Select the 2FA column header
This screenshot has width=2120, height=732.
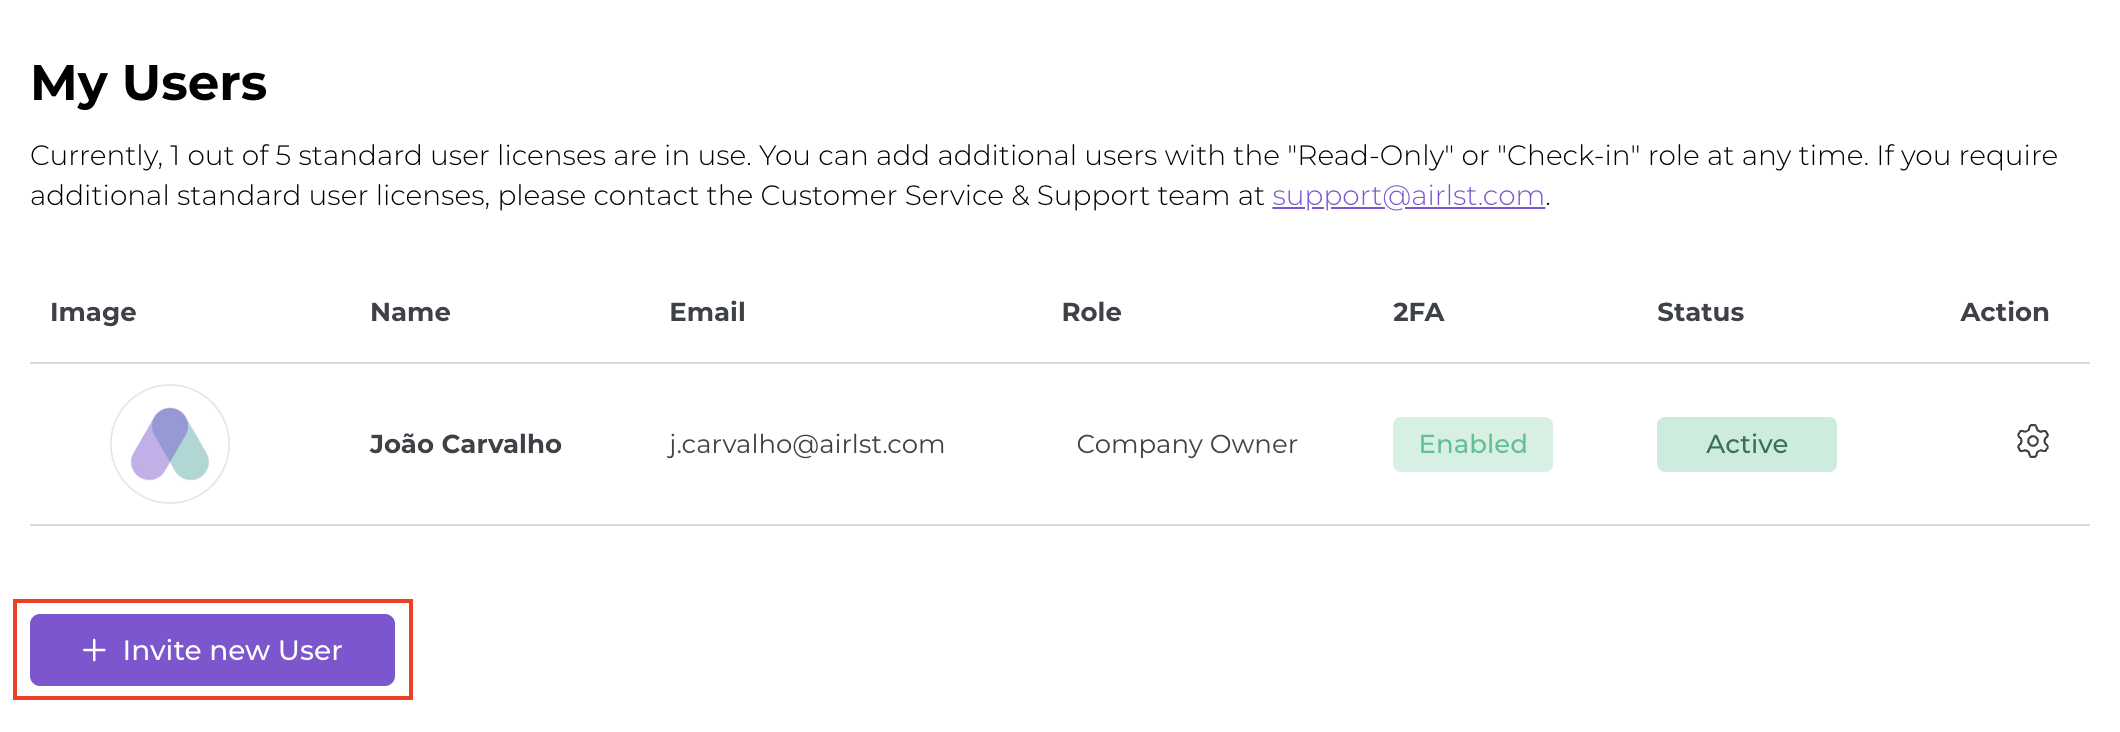tap(1418, 312)
